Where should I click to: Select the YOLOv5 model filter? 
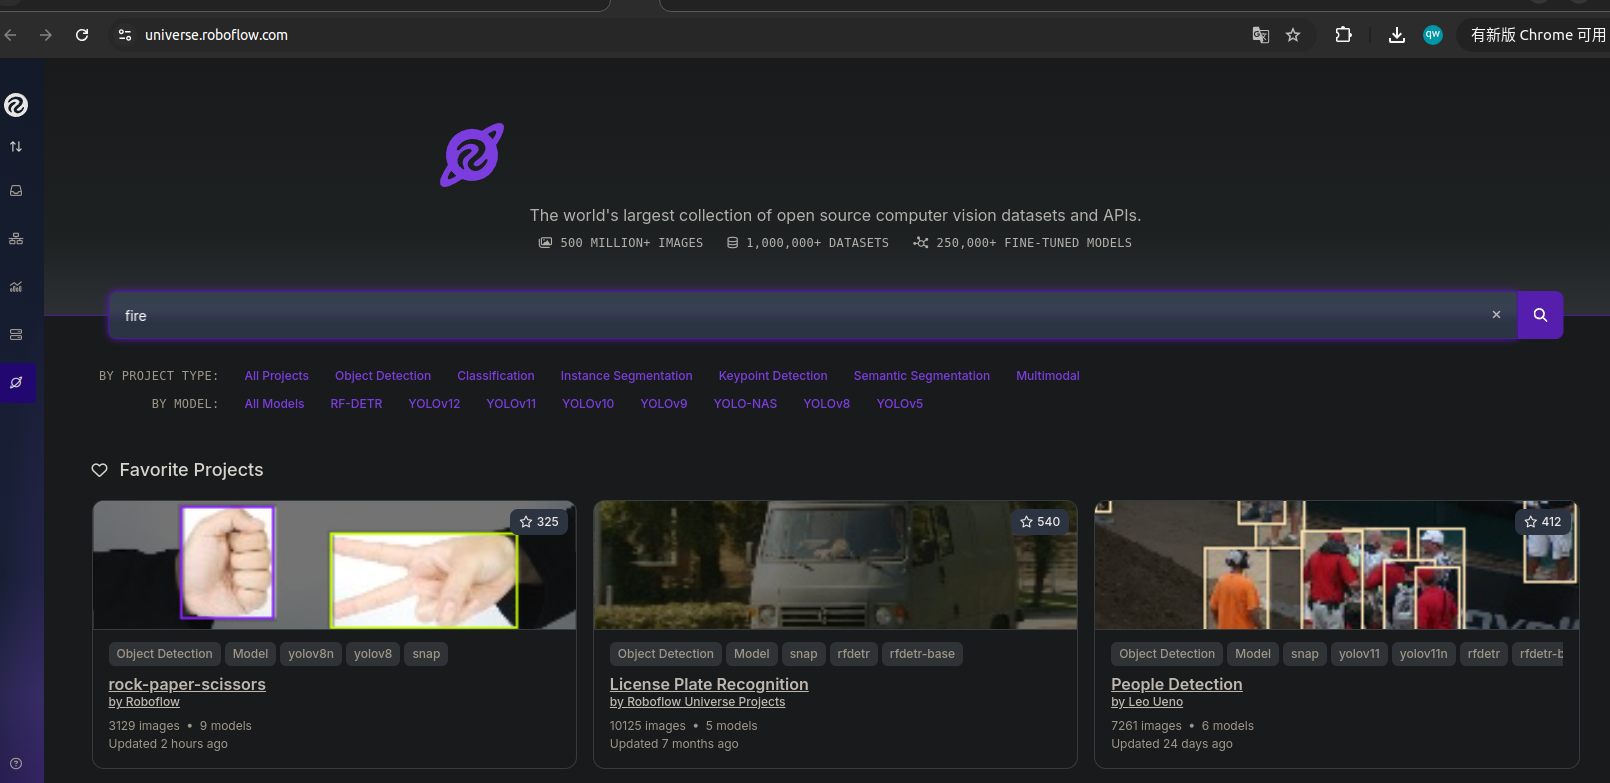pos(900,404)
